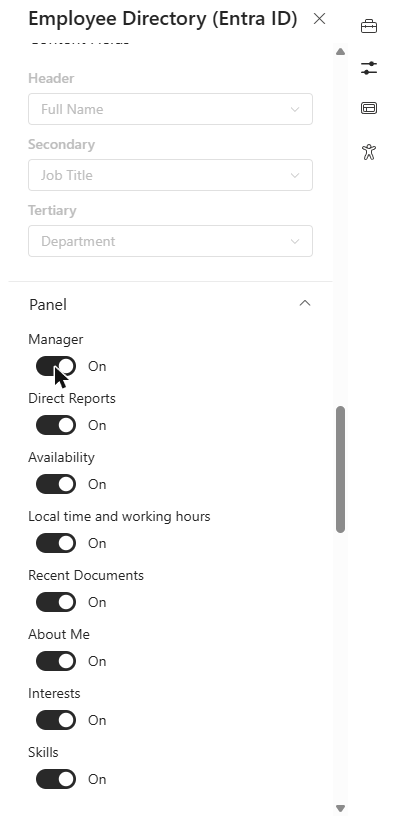Open the briefcase toolbox icon
402x816 pixels.
369,26
